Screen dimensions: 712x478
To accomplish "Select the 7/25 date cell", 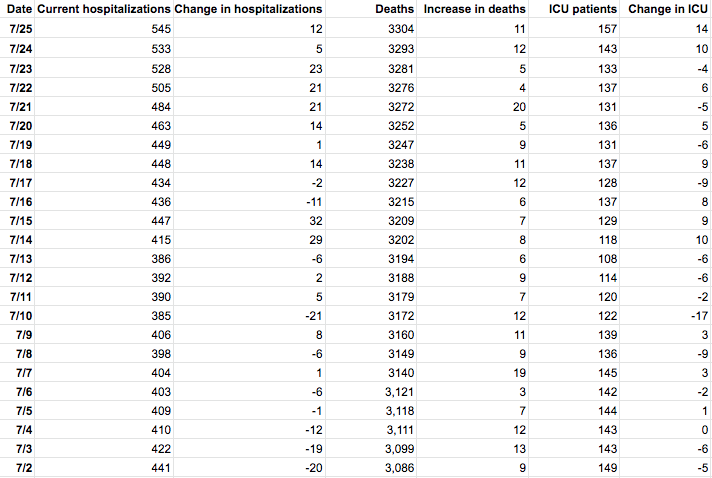I will pyautogui.click(x=18, y=29).
